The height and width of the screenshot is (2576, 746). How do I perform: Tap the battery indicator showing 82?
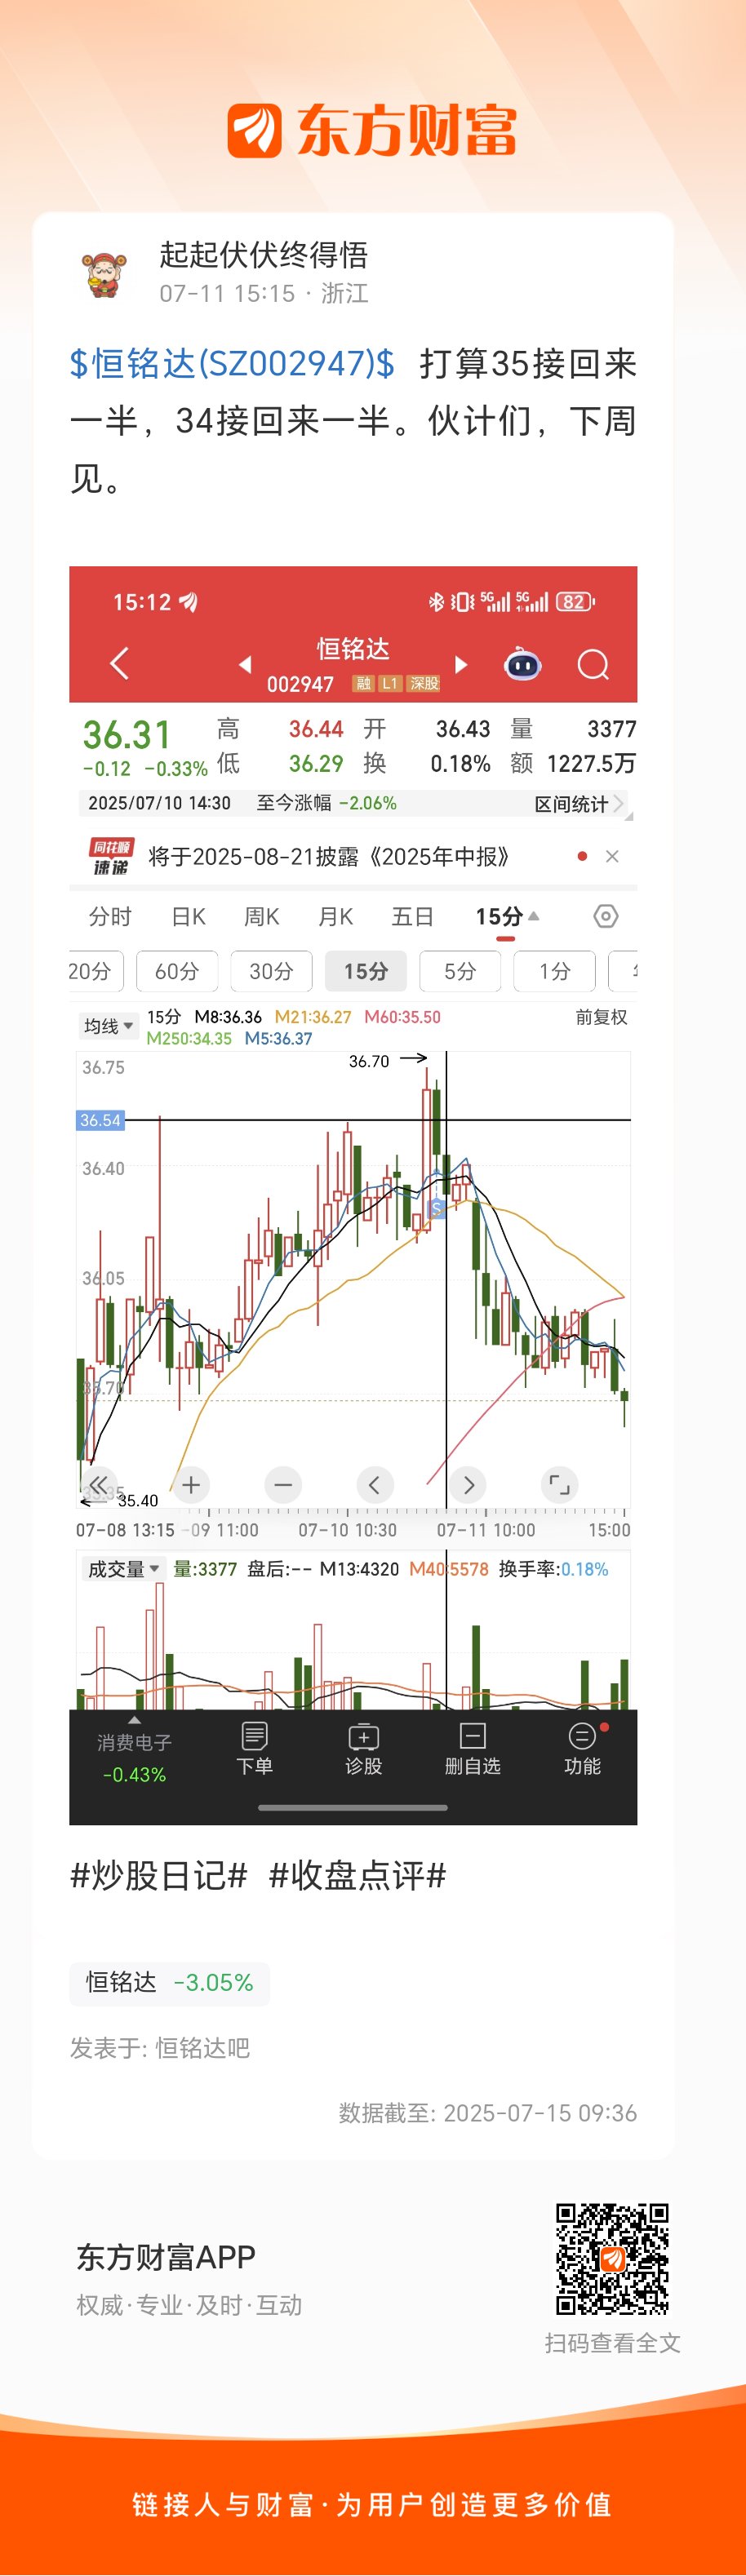point(575,602)
